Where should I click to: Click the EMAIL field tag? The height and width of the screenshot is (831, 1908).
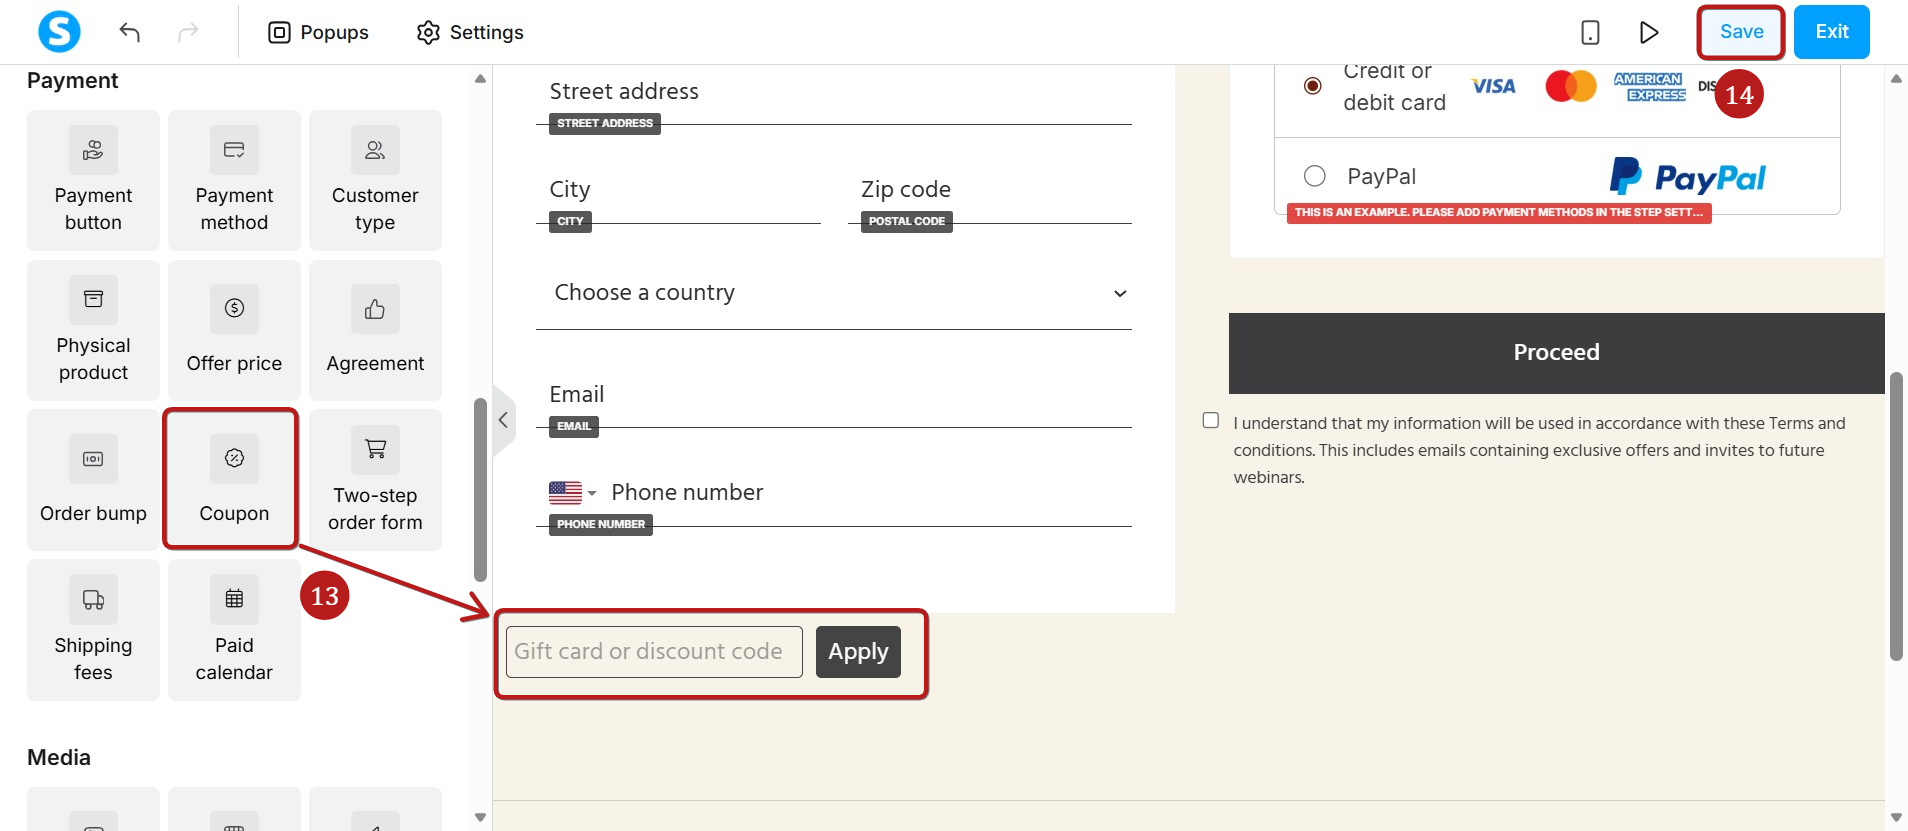pyautogui.click(x=574, y=427)
